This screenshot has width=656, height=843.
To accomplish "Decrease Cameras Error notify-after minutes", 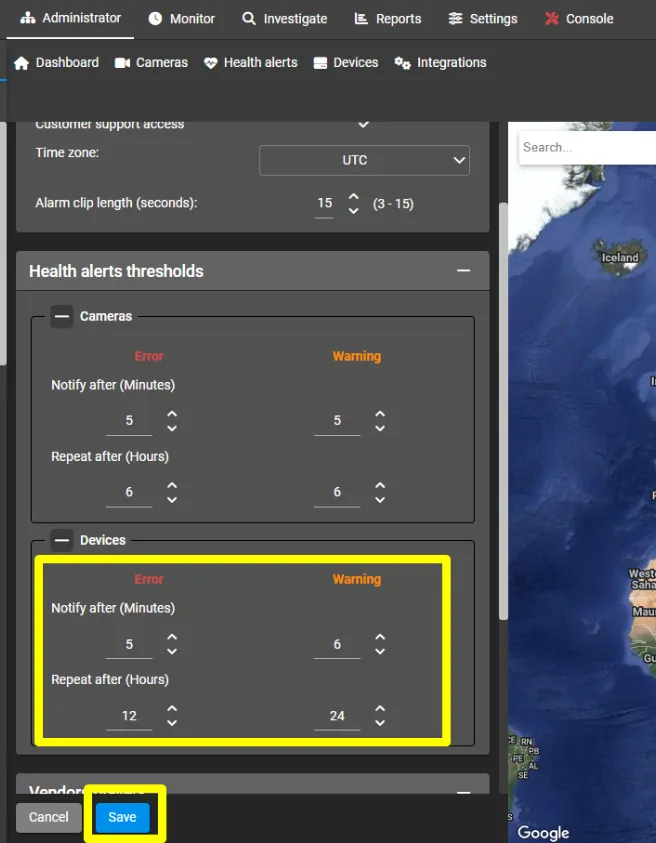I will (172, 428).
